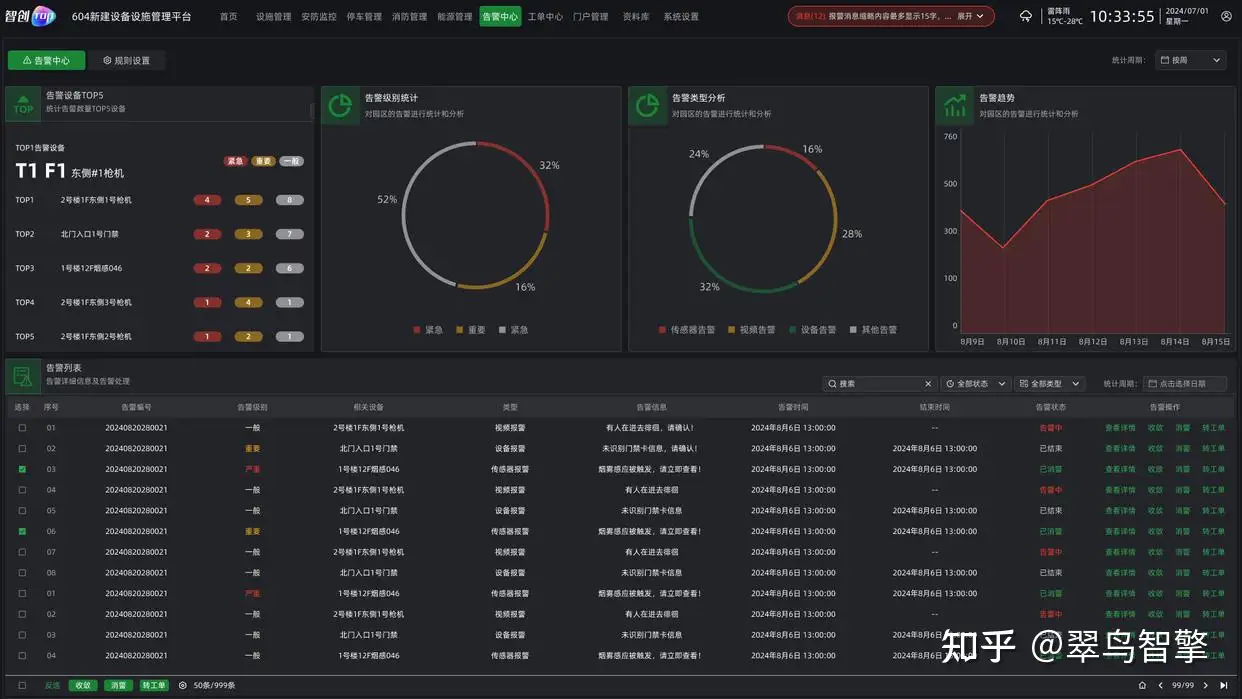Screen dimensions: 1242x699
Task: Select TOP2 row 北门入口1号门禁
Action: pyautogui.click(x=160, y=234)
